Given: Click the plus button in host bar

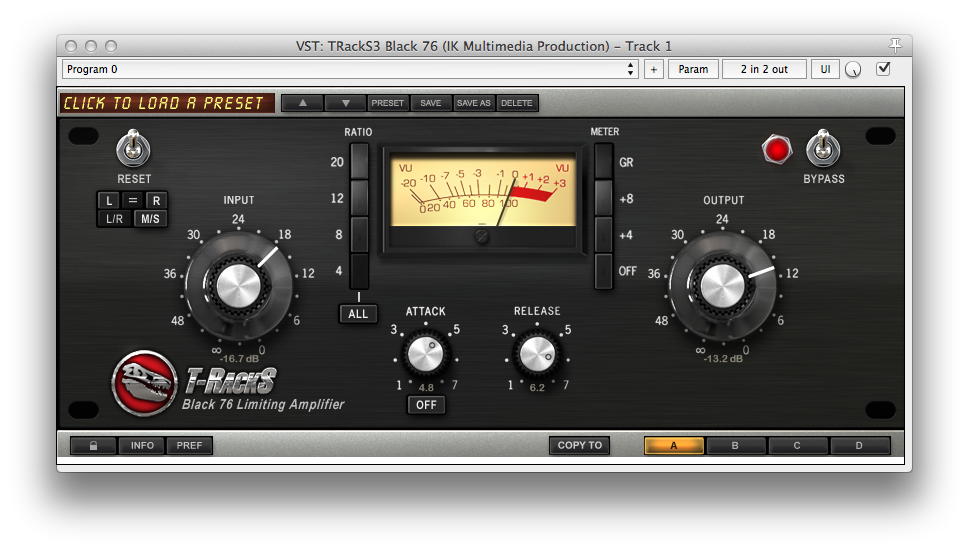Looking at the screenshot, I should coord(654,69).
